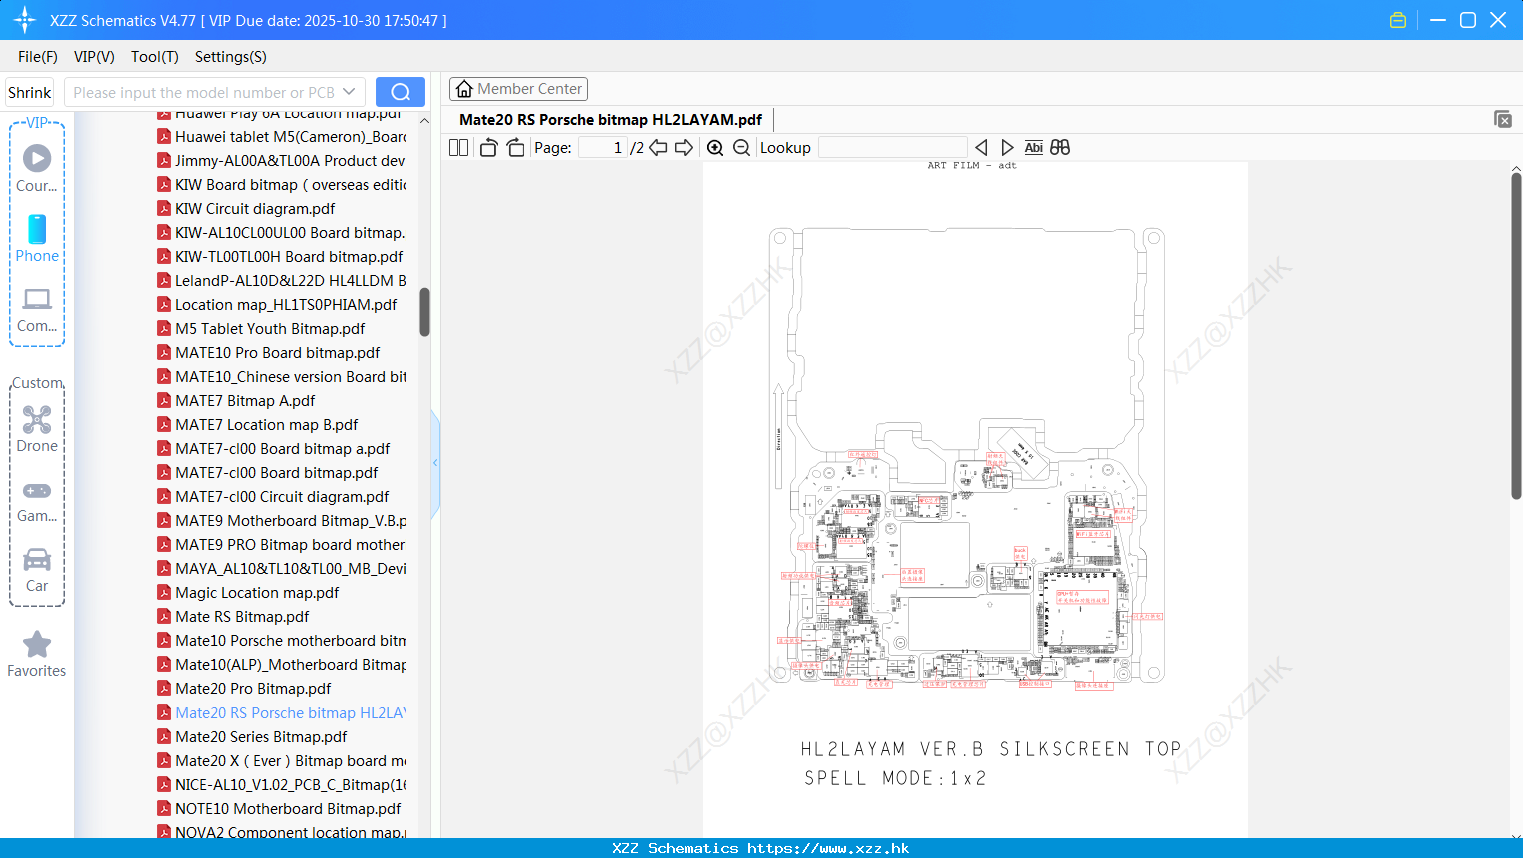Click the Shrink button

(30, 92)
